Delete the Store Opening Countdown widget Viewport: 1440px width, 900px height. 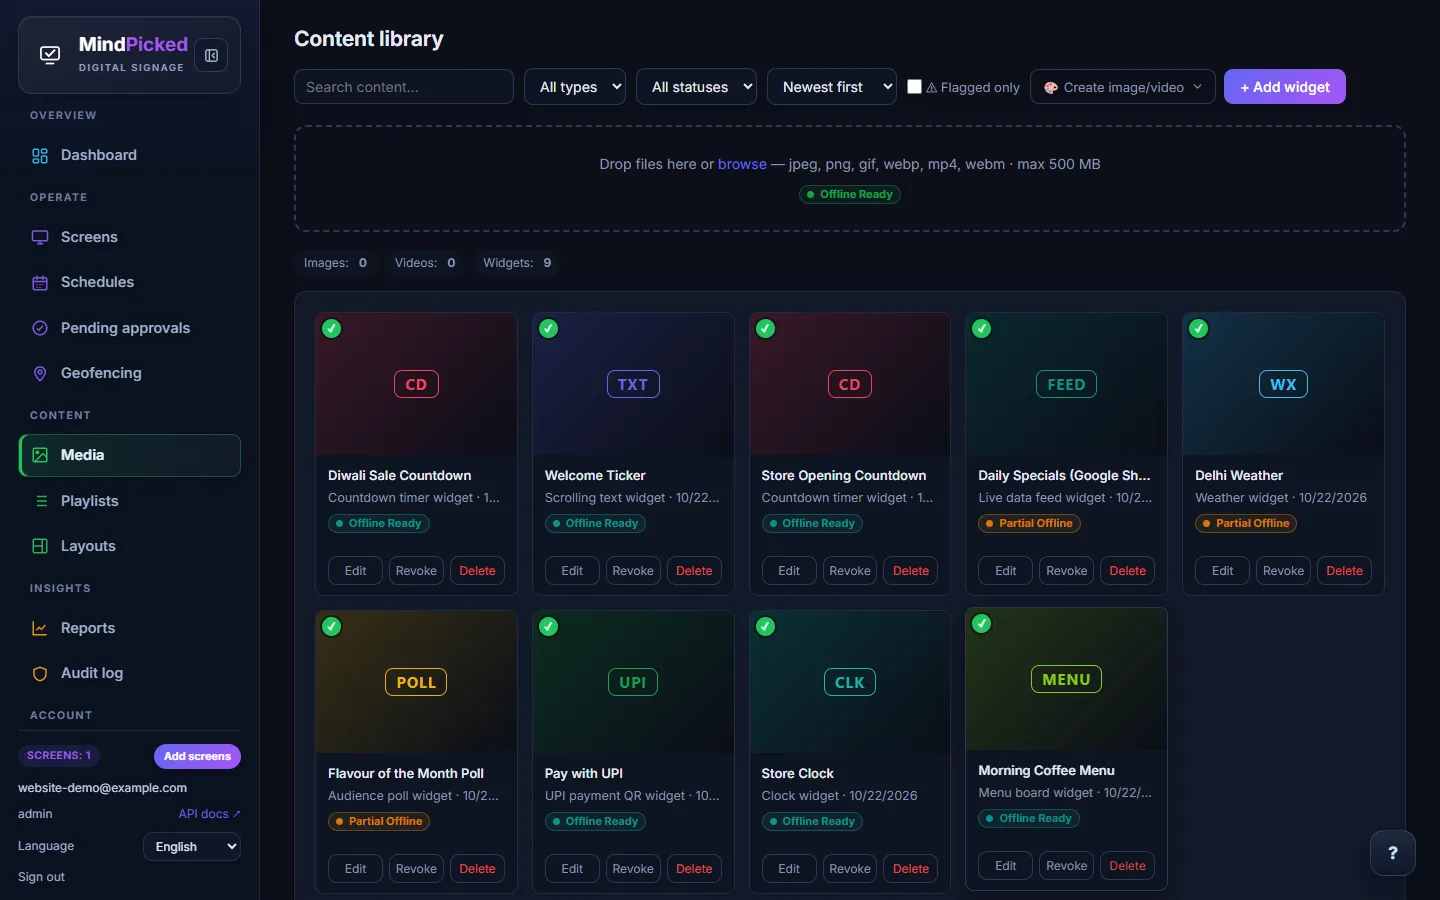[x=911, y=571]
